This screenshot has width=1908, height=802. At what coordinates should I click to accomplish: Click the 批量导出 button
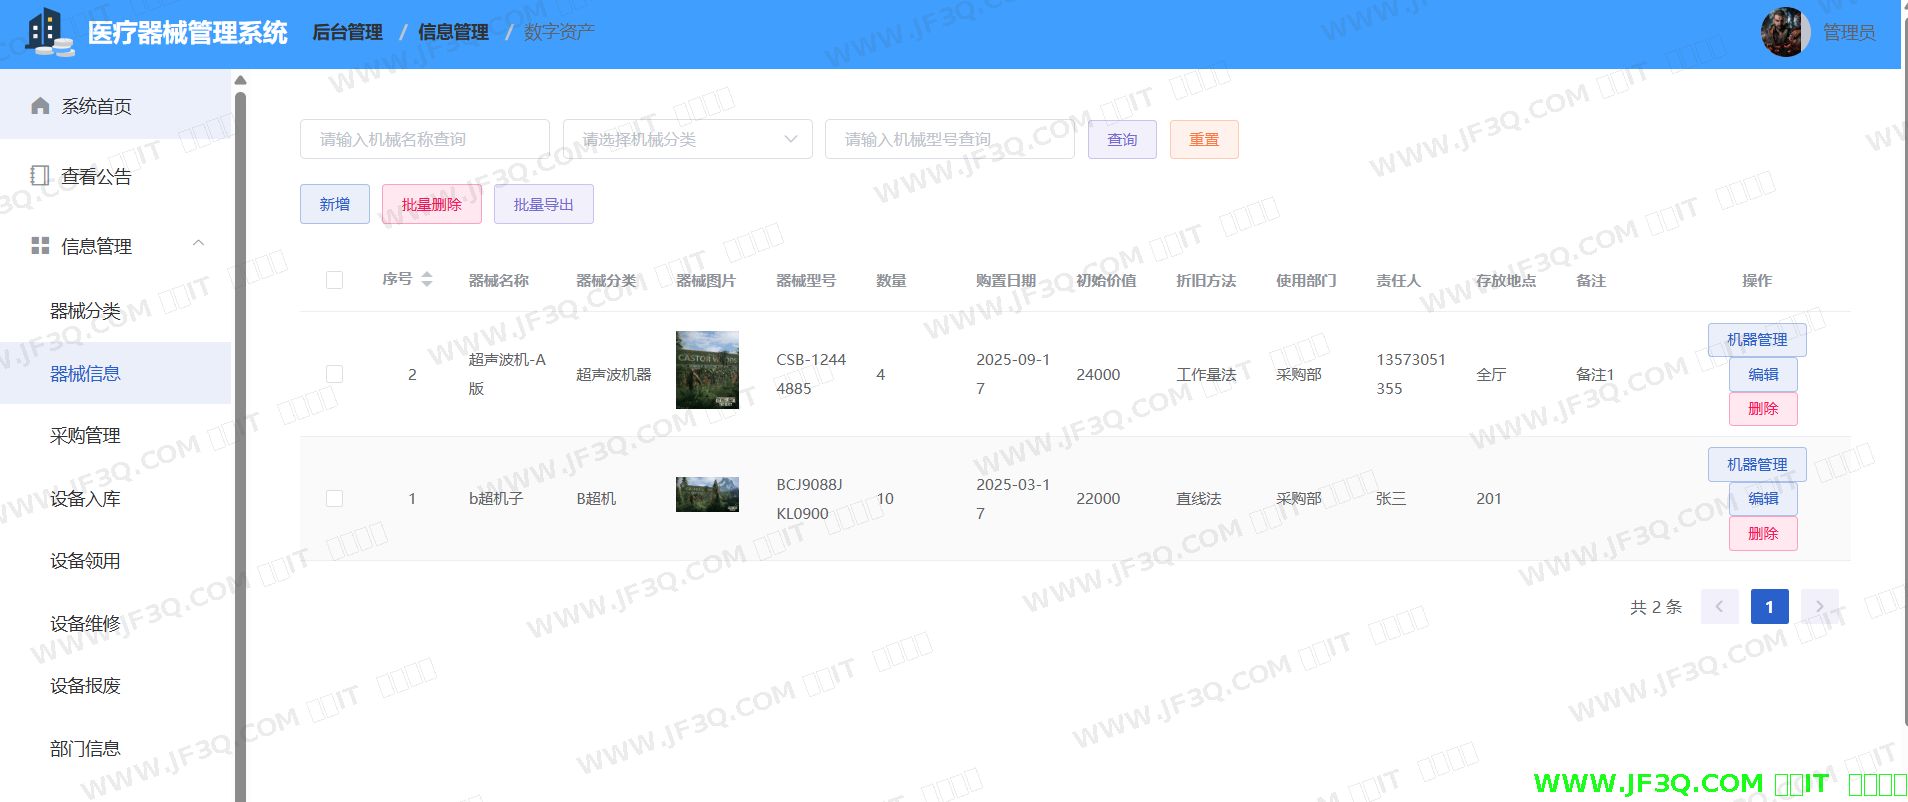(x=543, y=204)
